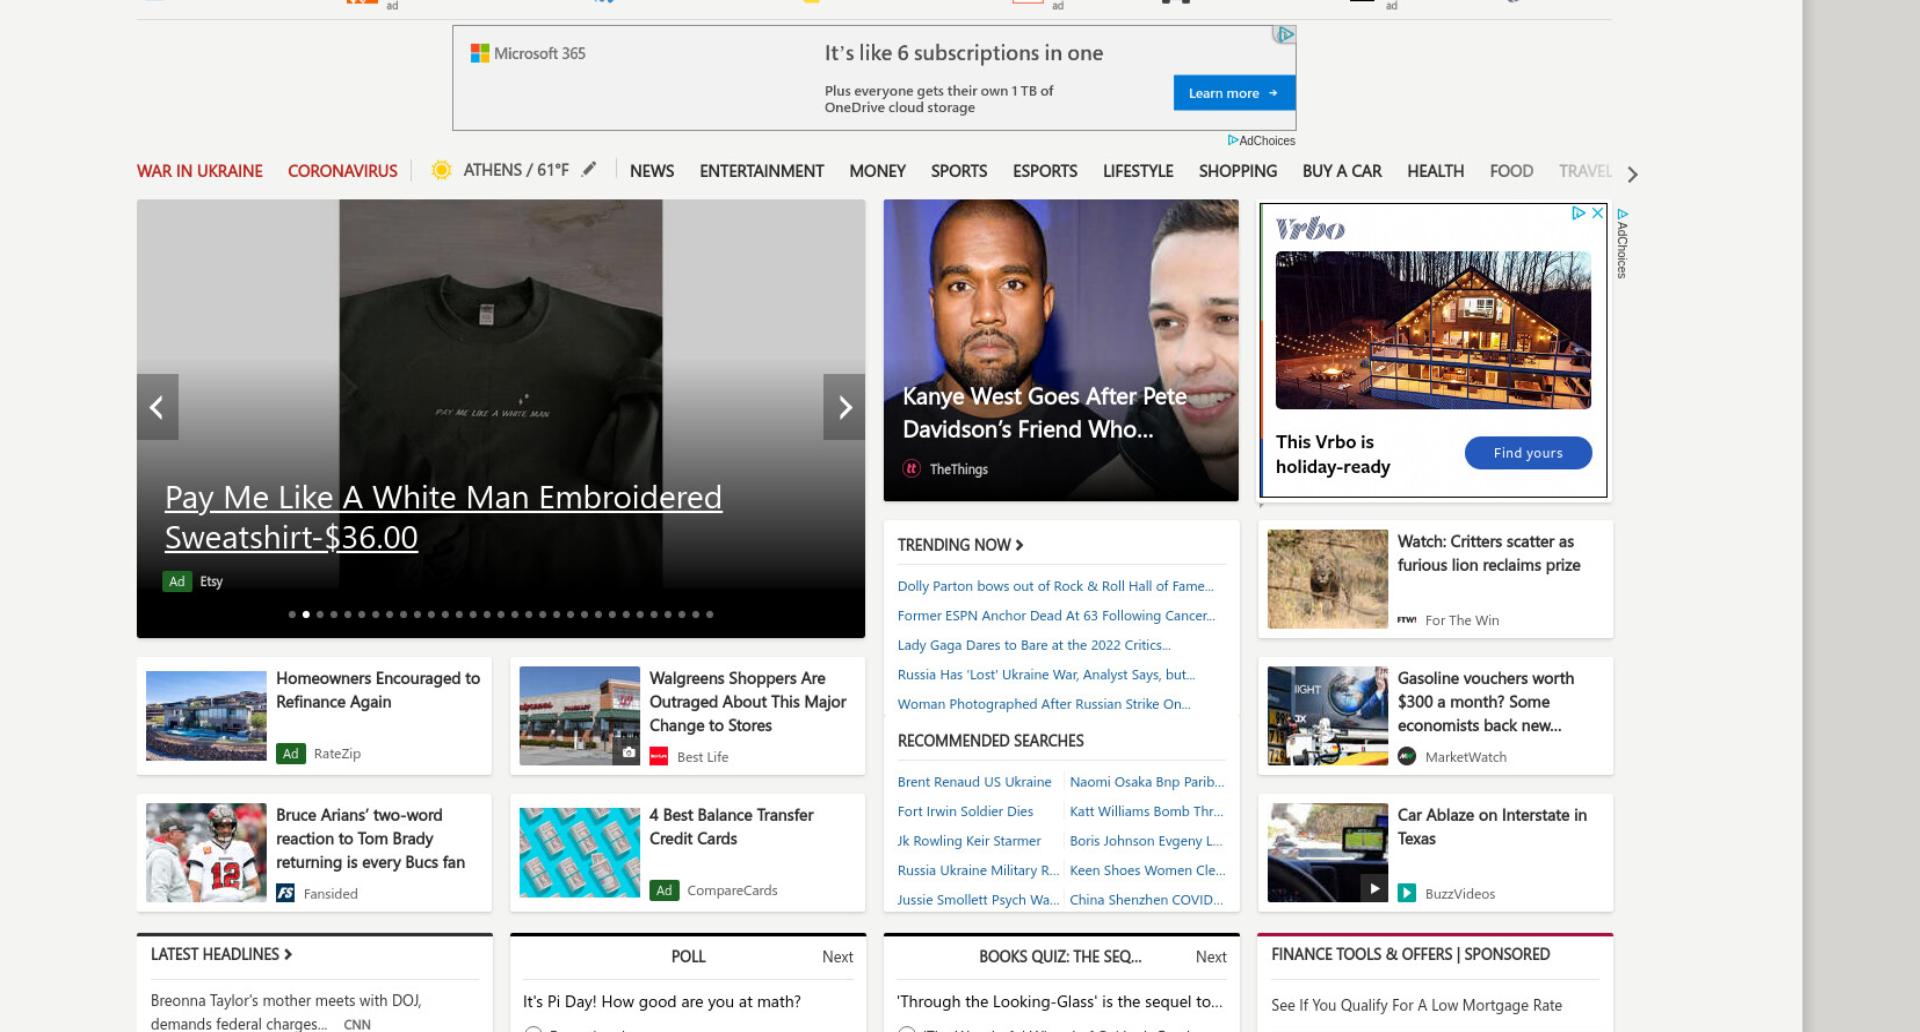
Task: Click the pencil icon to edit weather location
Action: click(x=589, y=170)
